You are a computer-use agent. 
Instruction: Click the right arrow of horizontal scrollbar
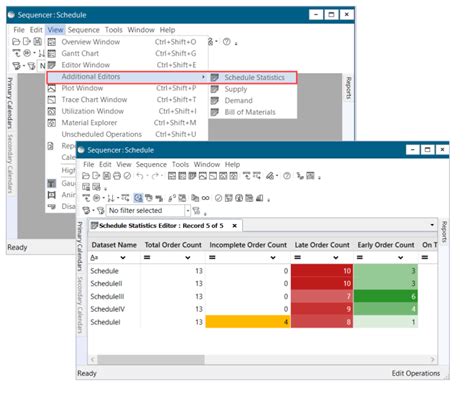tap(433, 359)
